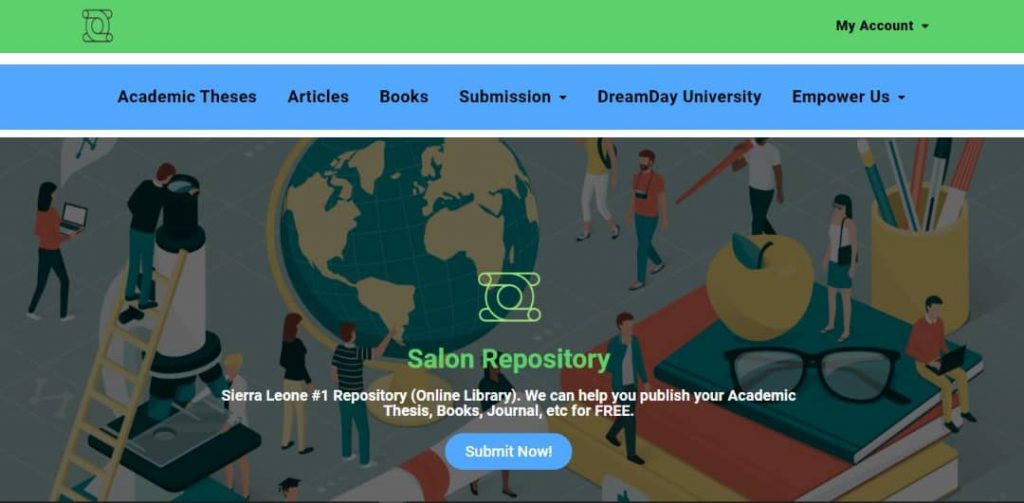The height and width of the screenshot is (503, 1024).
Task: Visit DreamDay University link
Action: click(679, 97)
